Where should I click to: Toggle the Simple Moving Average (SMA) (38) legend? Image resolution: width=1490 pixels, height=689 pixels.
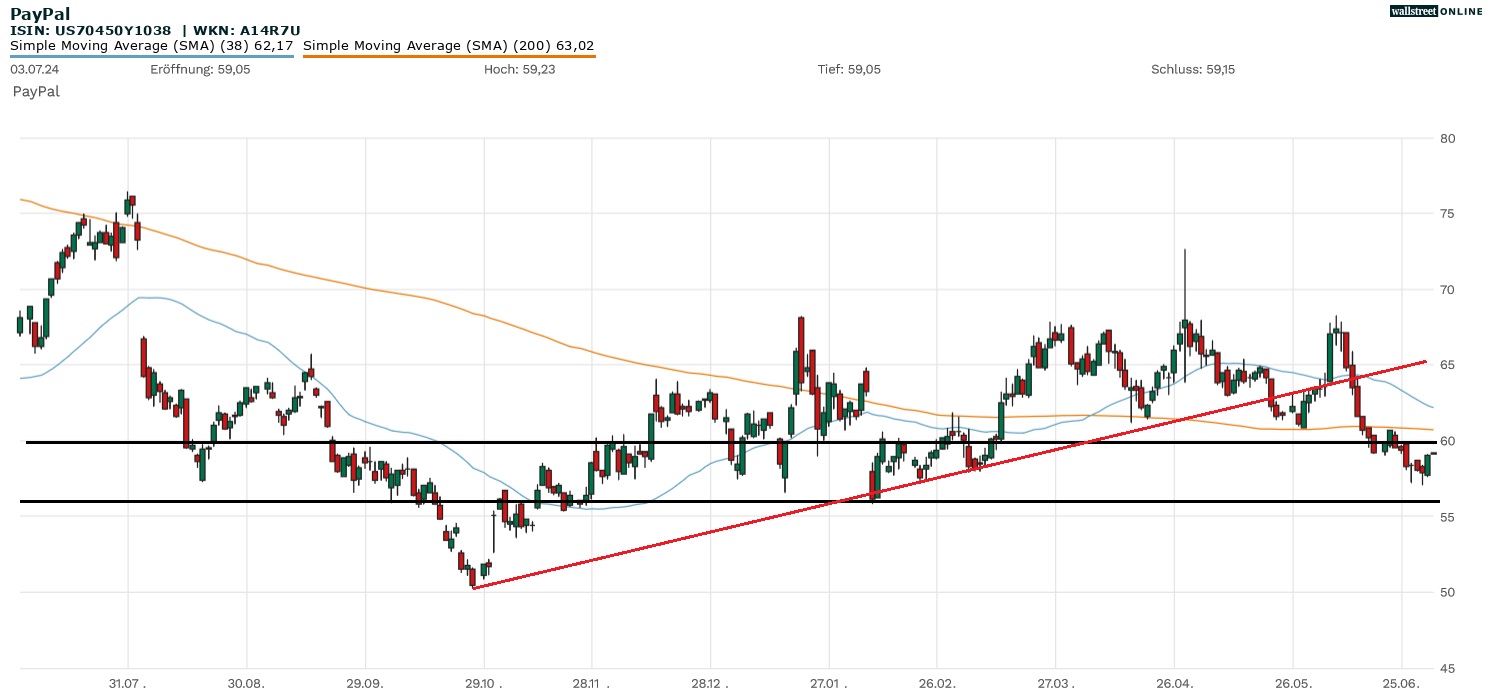[x=151, y=45]
